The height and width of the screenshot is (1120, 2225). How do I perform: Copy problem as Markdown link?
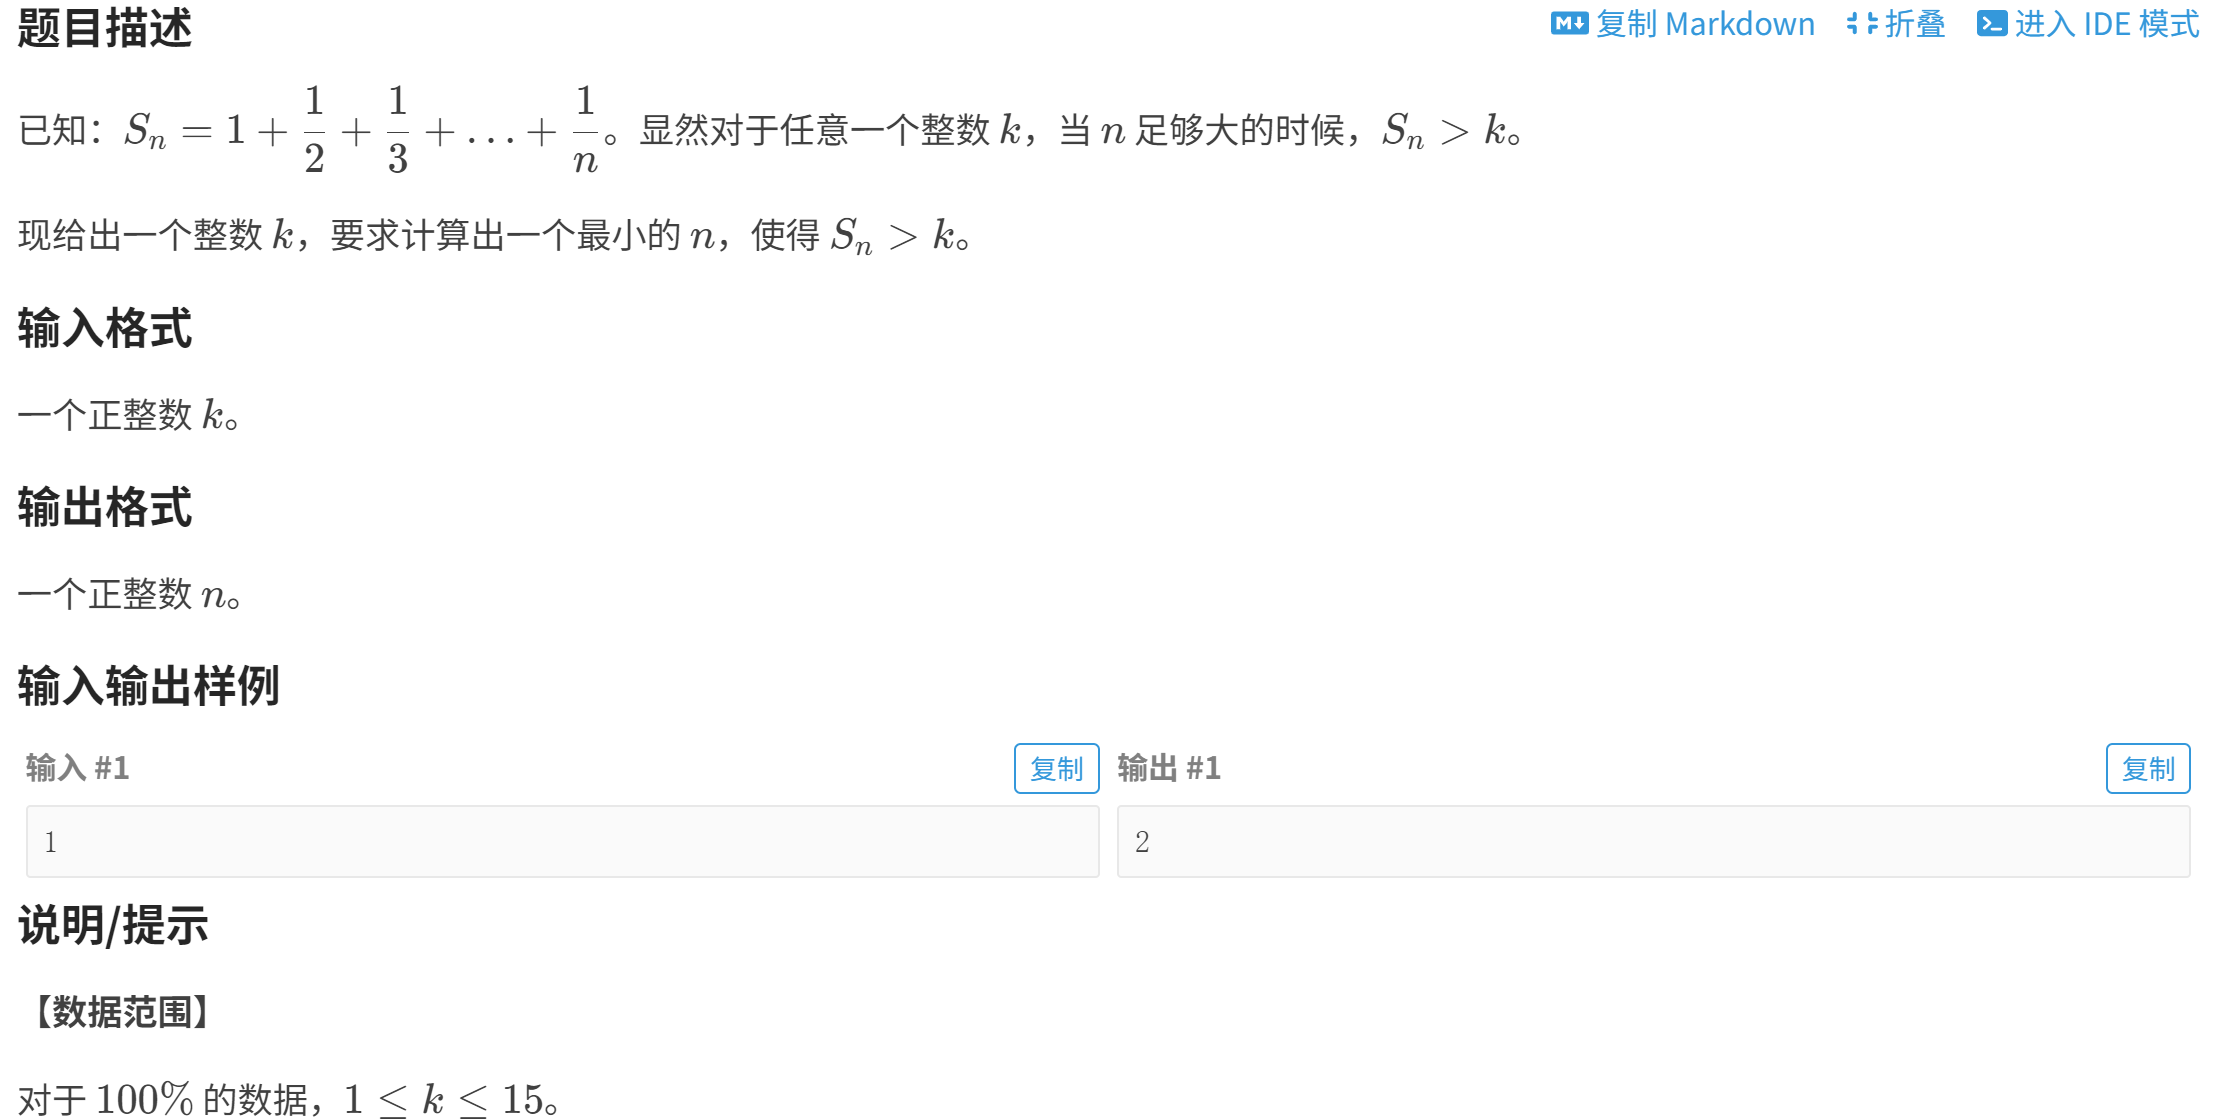(1683, 23)
